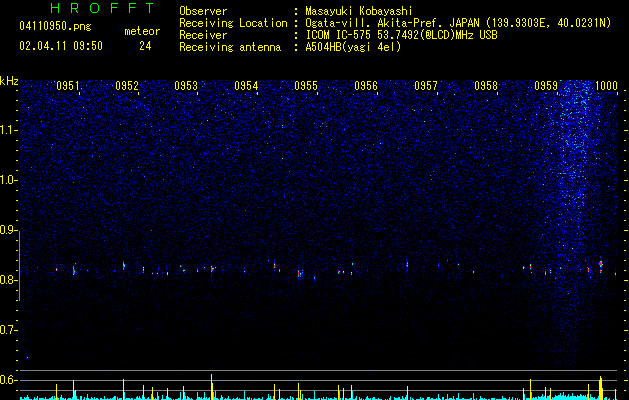This screenshot has height=400, width=629.
Task: Select the Ogata-vill. Akita-Pref. JAPAN location text
Action: pyautogui.click(x=458, y=23)
